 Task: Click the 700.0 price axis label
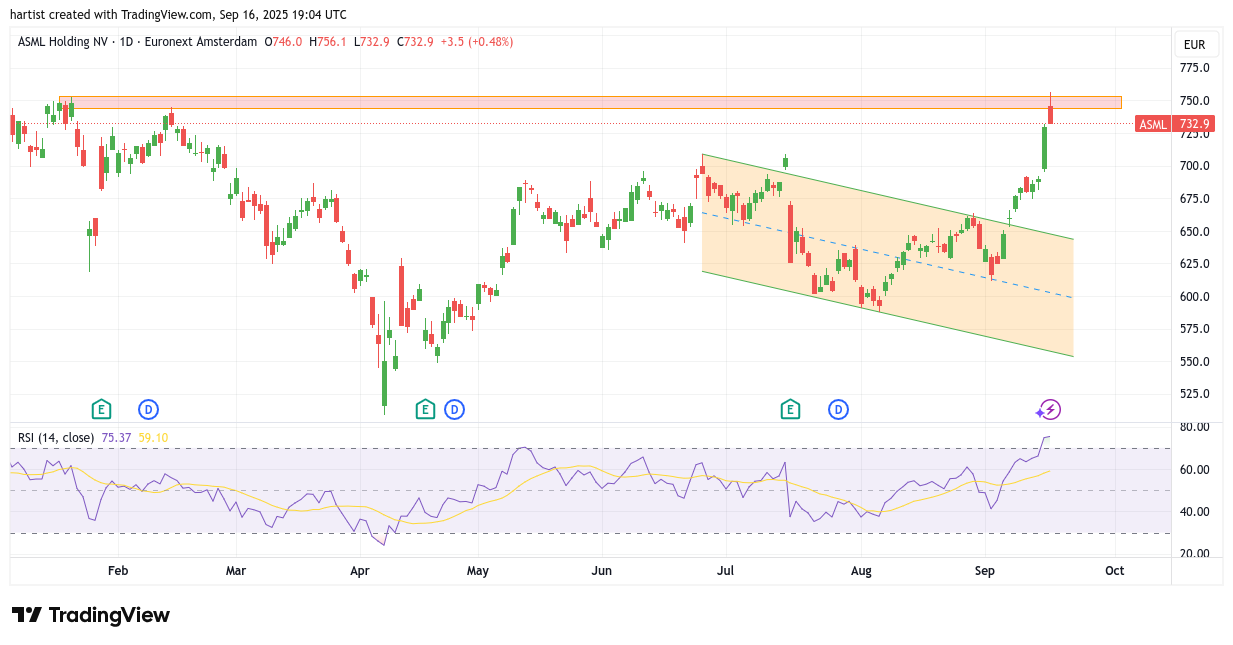point(1194,166)
